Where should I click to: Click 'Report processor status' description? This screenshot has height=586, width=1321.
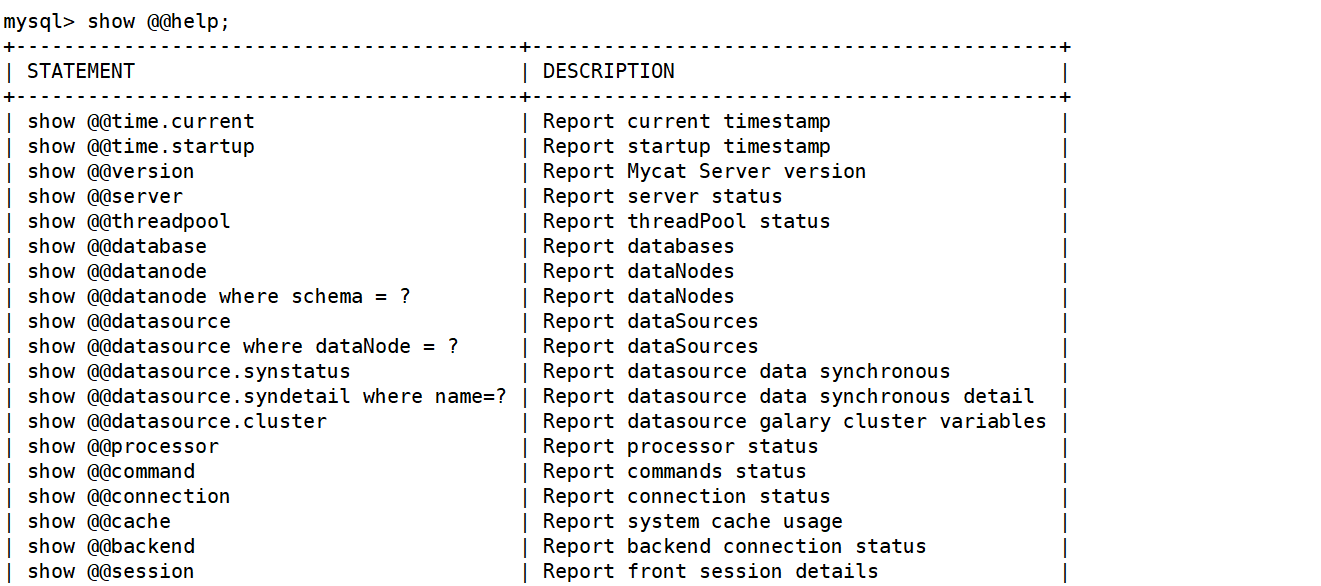(681, 446)
